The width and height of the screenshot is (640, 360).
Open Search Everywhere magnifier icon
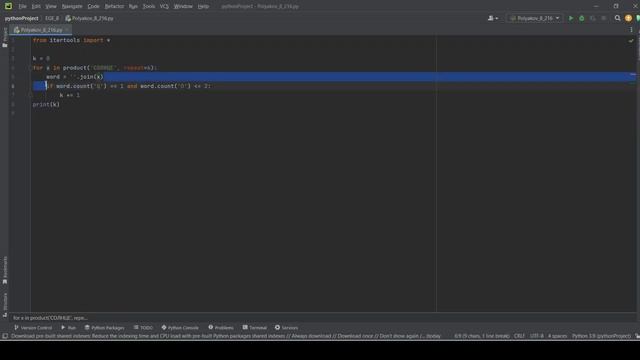point(618,18)
